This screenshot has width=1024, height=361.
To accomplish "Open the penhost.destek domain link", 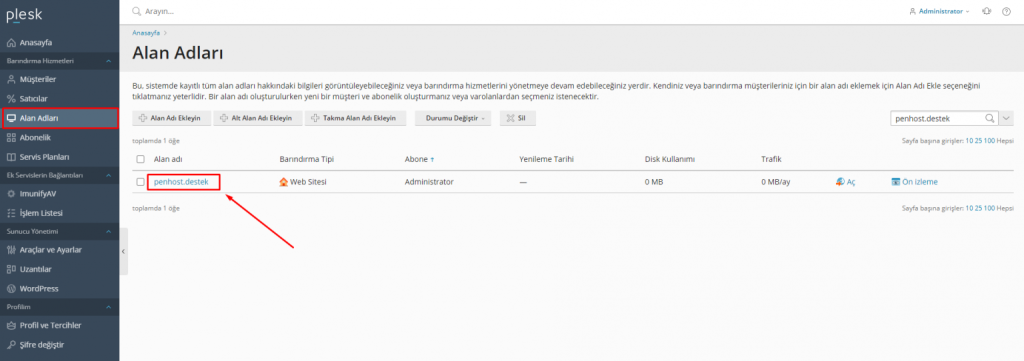I will coord(181,182).
